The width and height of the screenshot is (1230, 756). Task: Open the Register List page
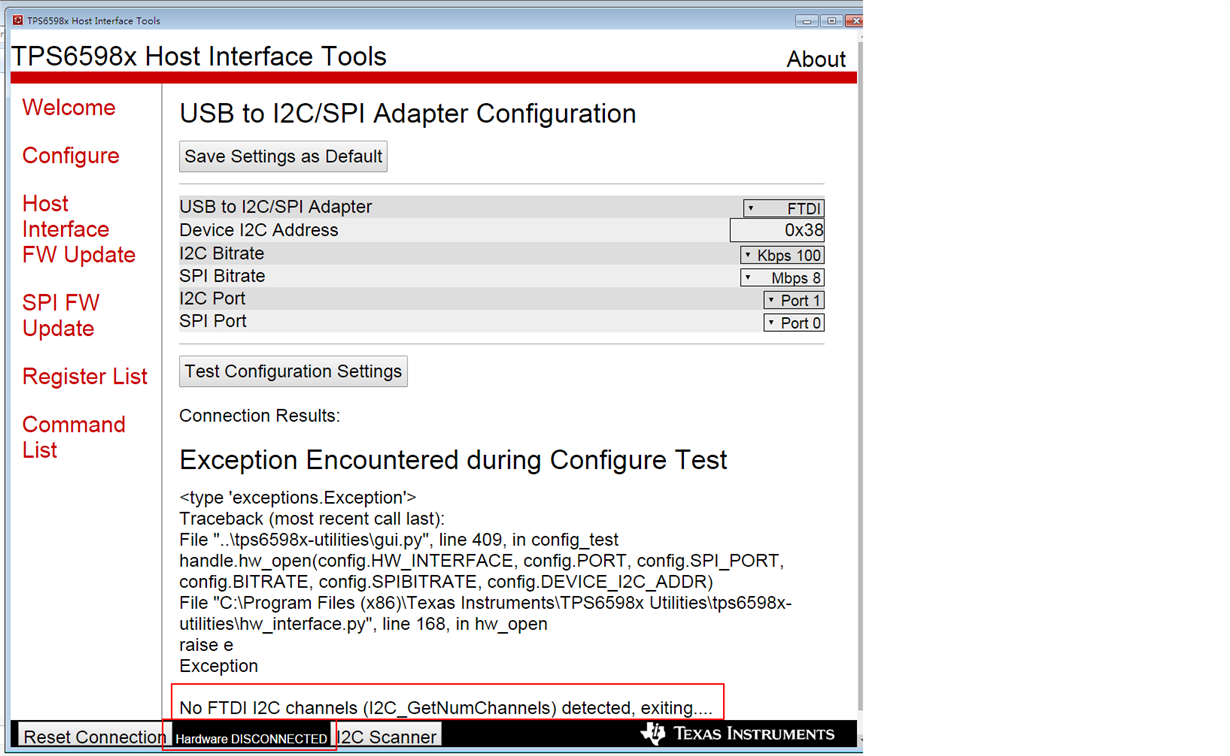pos(85,377)
